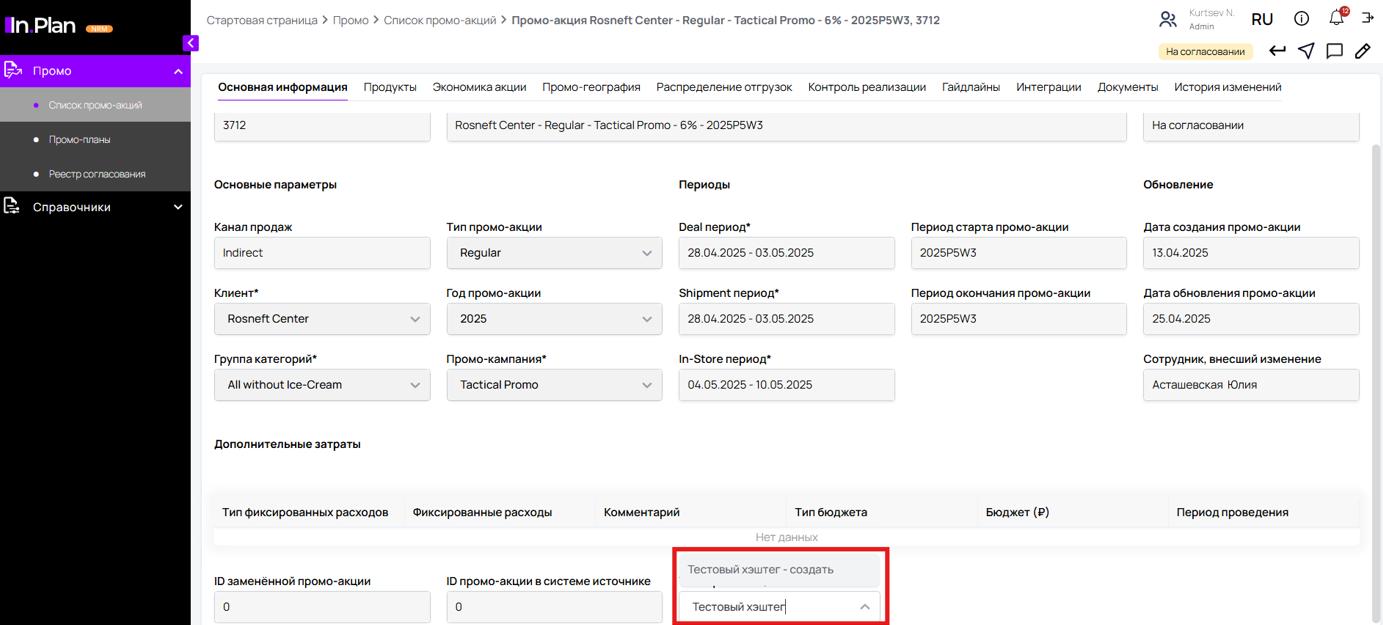Click the Список промо-акций breadcrumb link
The height and width of the screenshot is (625, 1383).
click(x=440, y=20)
